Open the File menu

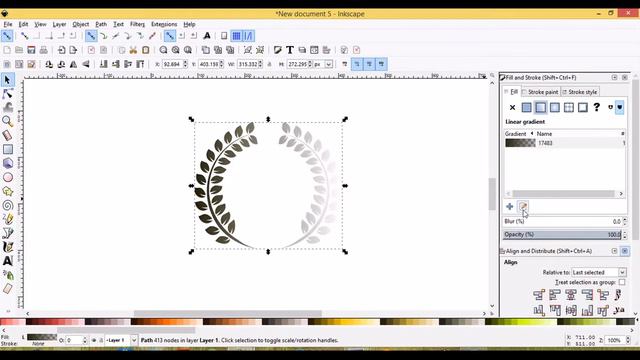(x=8, y=24)
